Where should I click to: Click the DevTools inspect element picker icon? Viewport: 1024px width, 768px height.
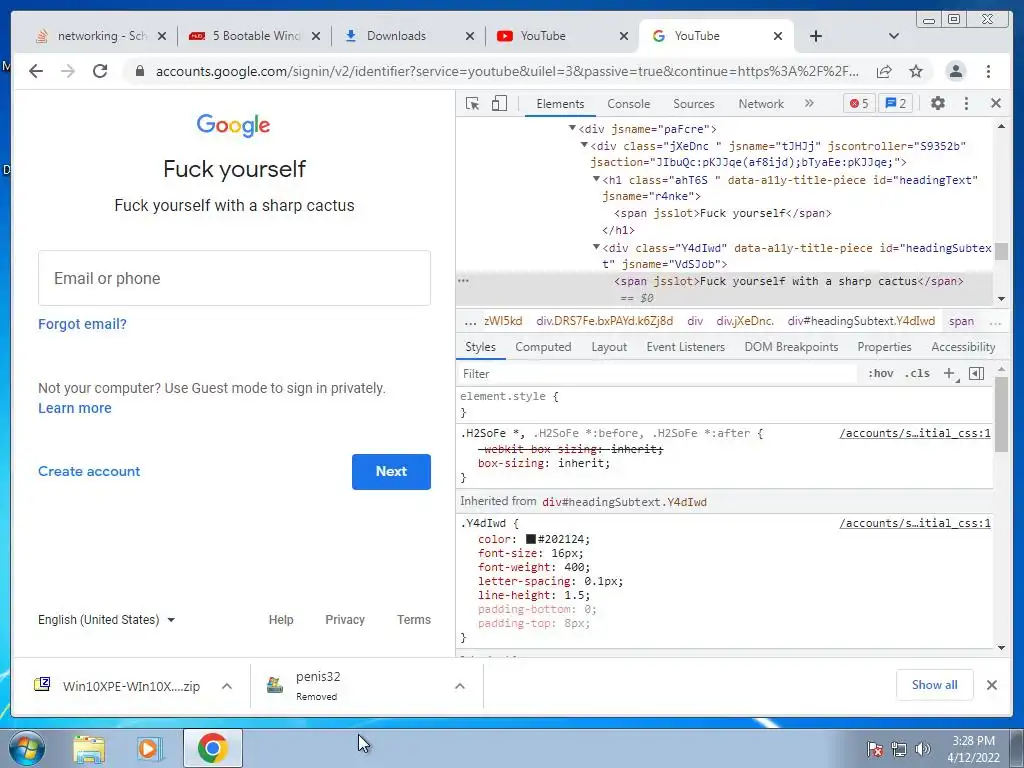[472, 104]
